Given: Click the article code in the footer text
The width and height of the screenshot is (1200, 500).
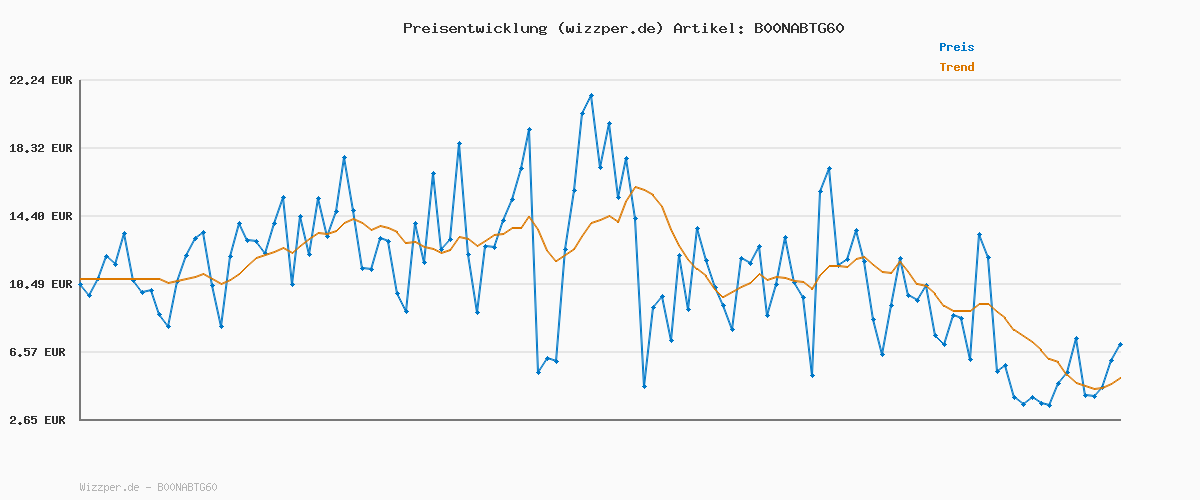Looking at the screenshot, I should (187, 487).
